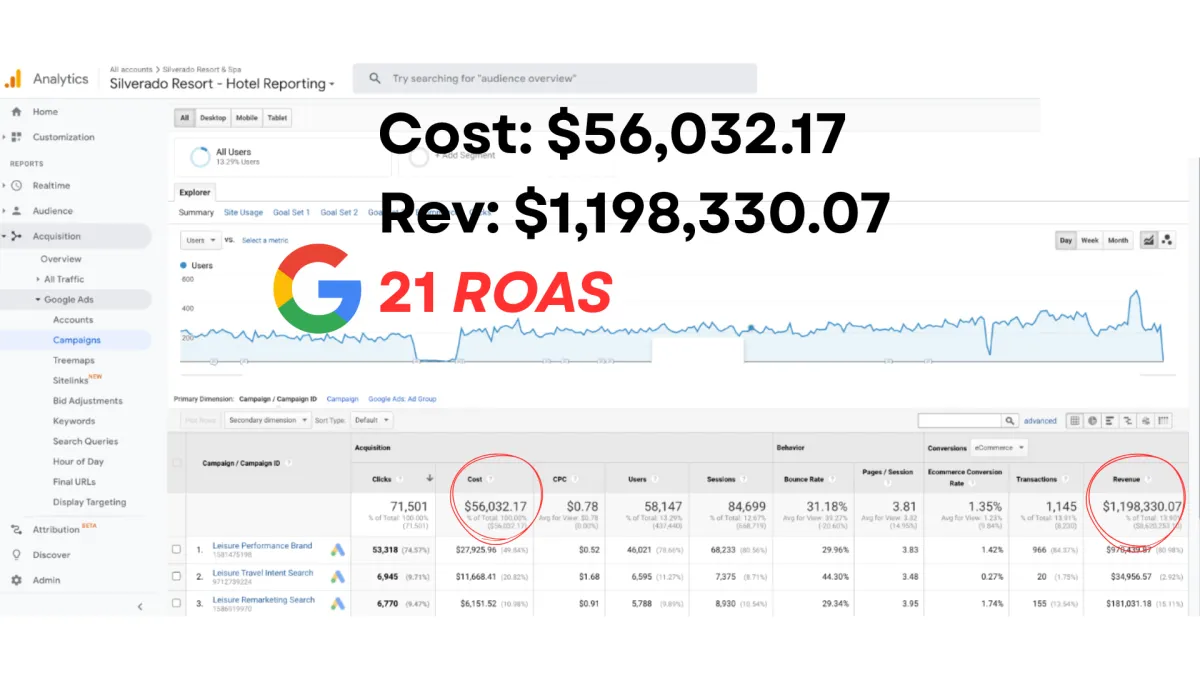Click the Realtime clock icon

[x=16, y=185]
